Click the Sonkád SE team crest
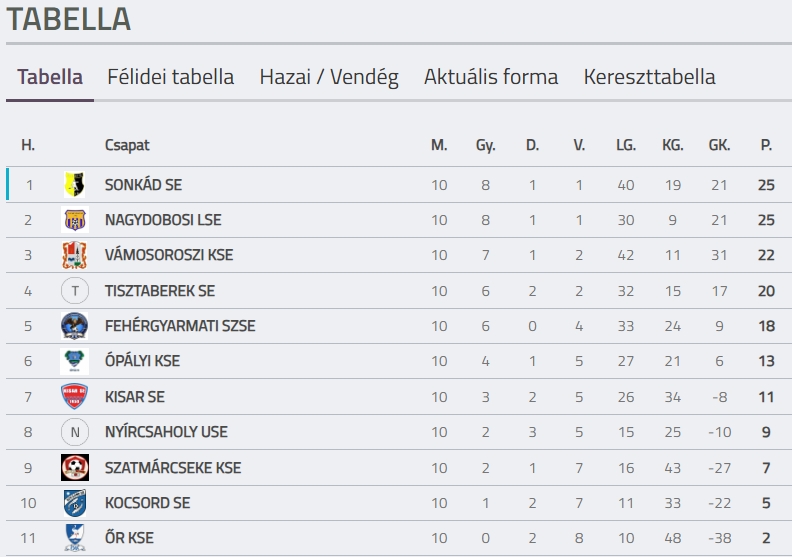The width and height of the screenshot is (792, 557). pyautogui.click(x=75, y=184)
